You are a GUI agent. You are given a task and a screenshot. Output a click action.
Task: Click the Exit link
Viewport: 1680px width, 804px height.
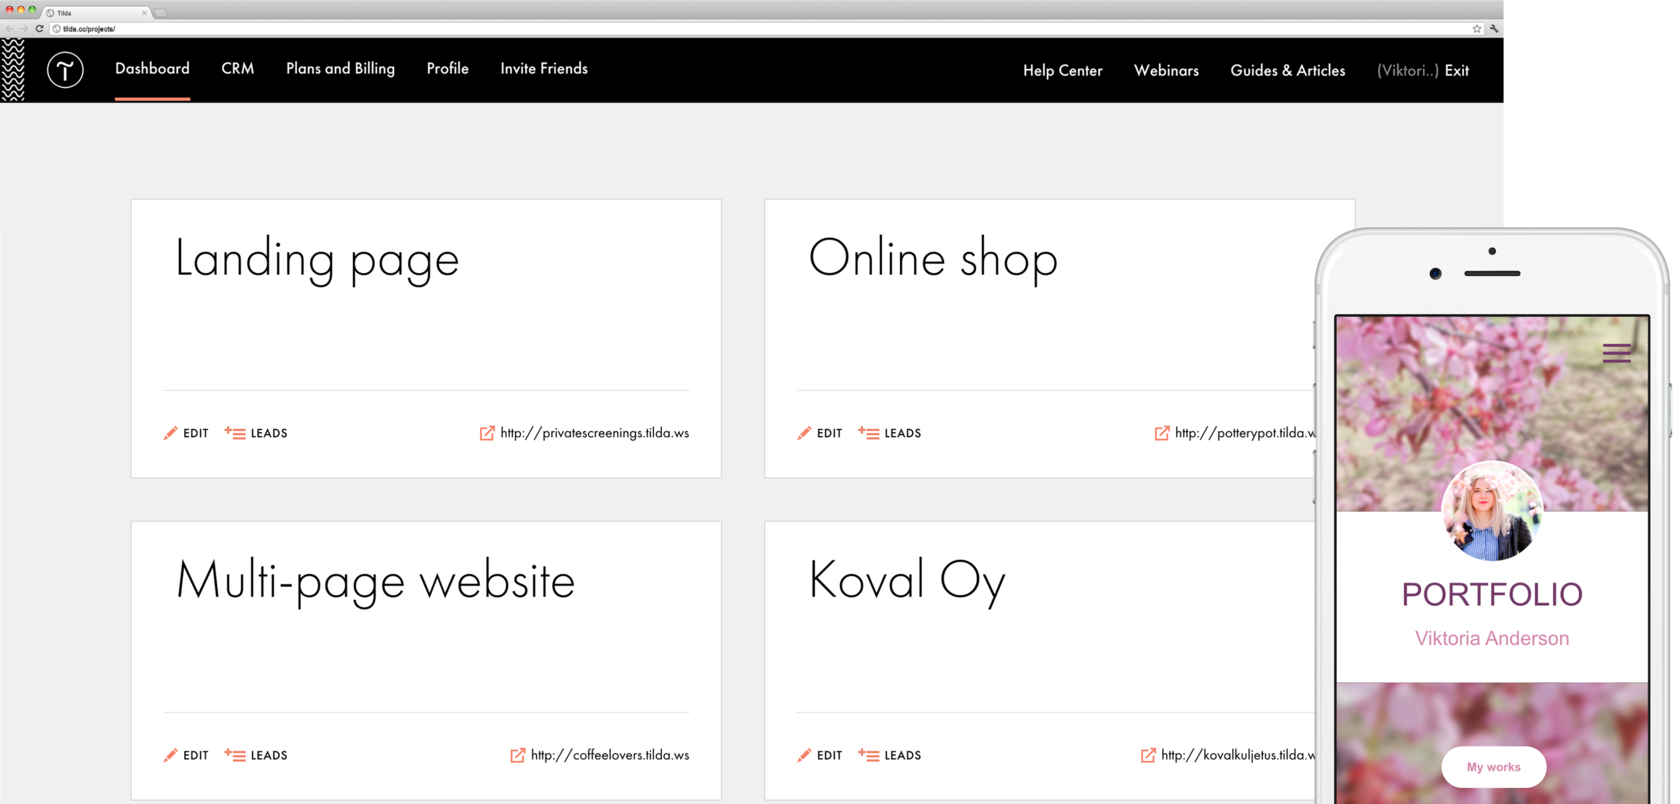pos(1457,71)
